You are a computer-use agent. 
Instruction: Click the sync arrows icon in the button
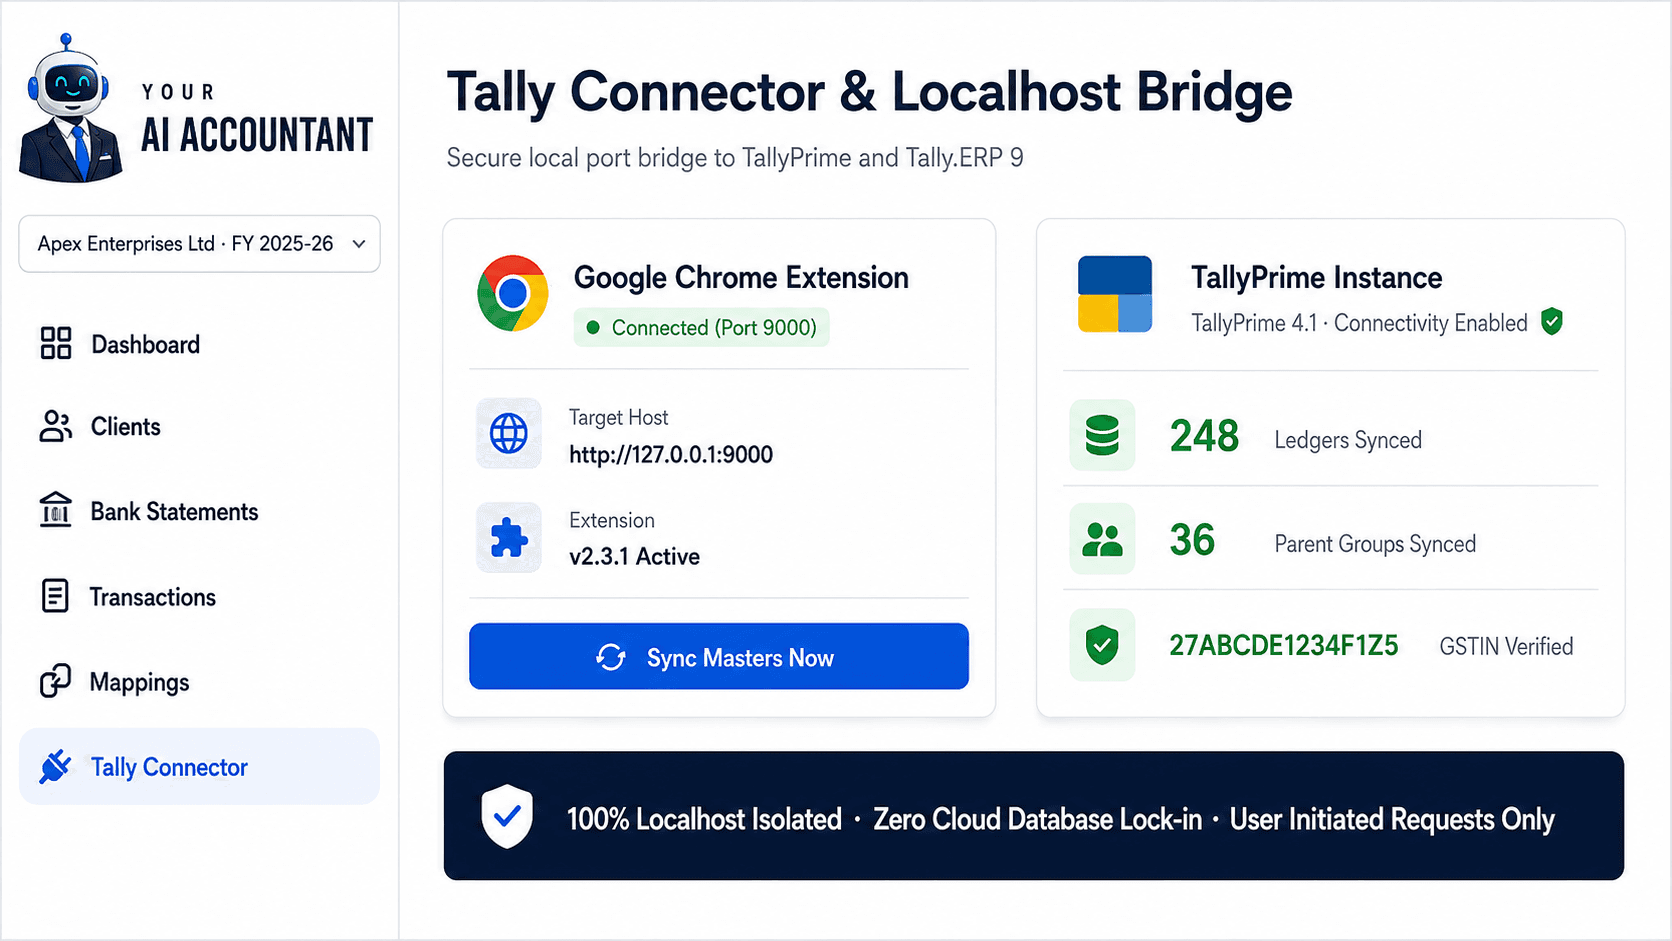[611, 657]
